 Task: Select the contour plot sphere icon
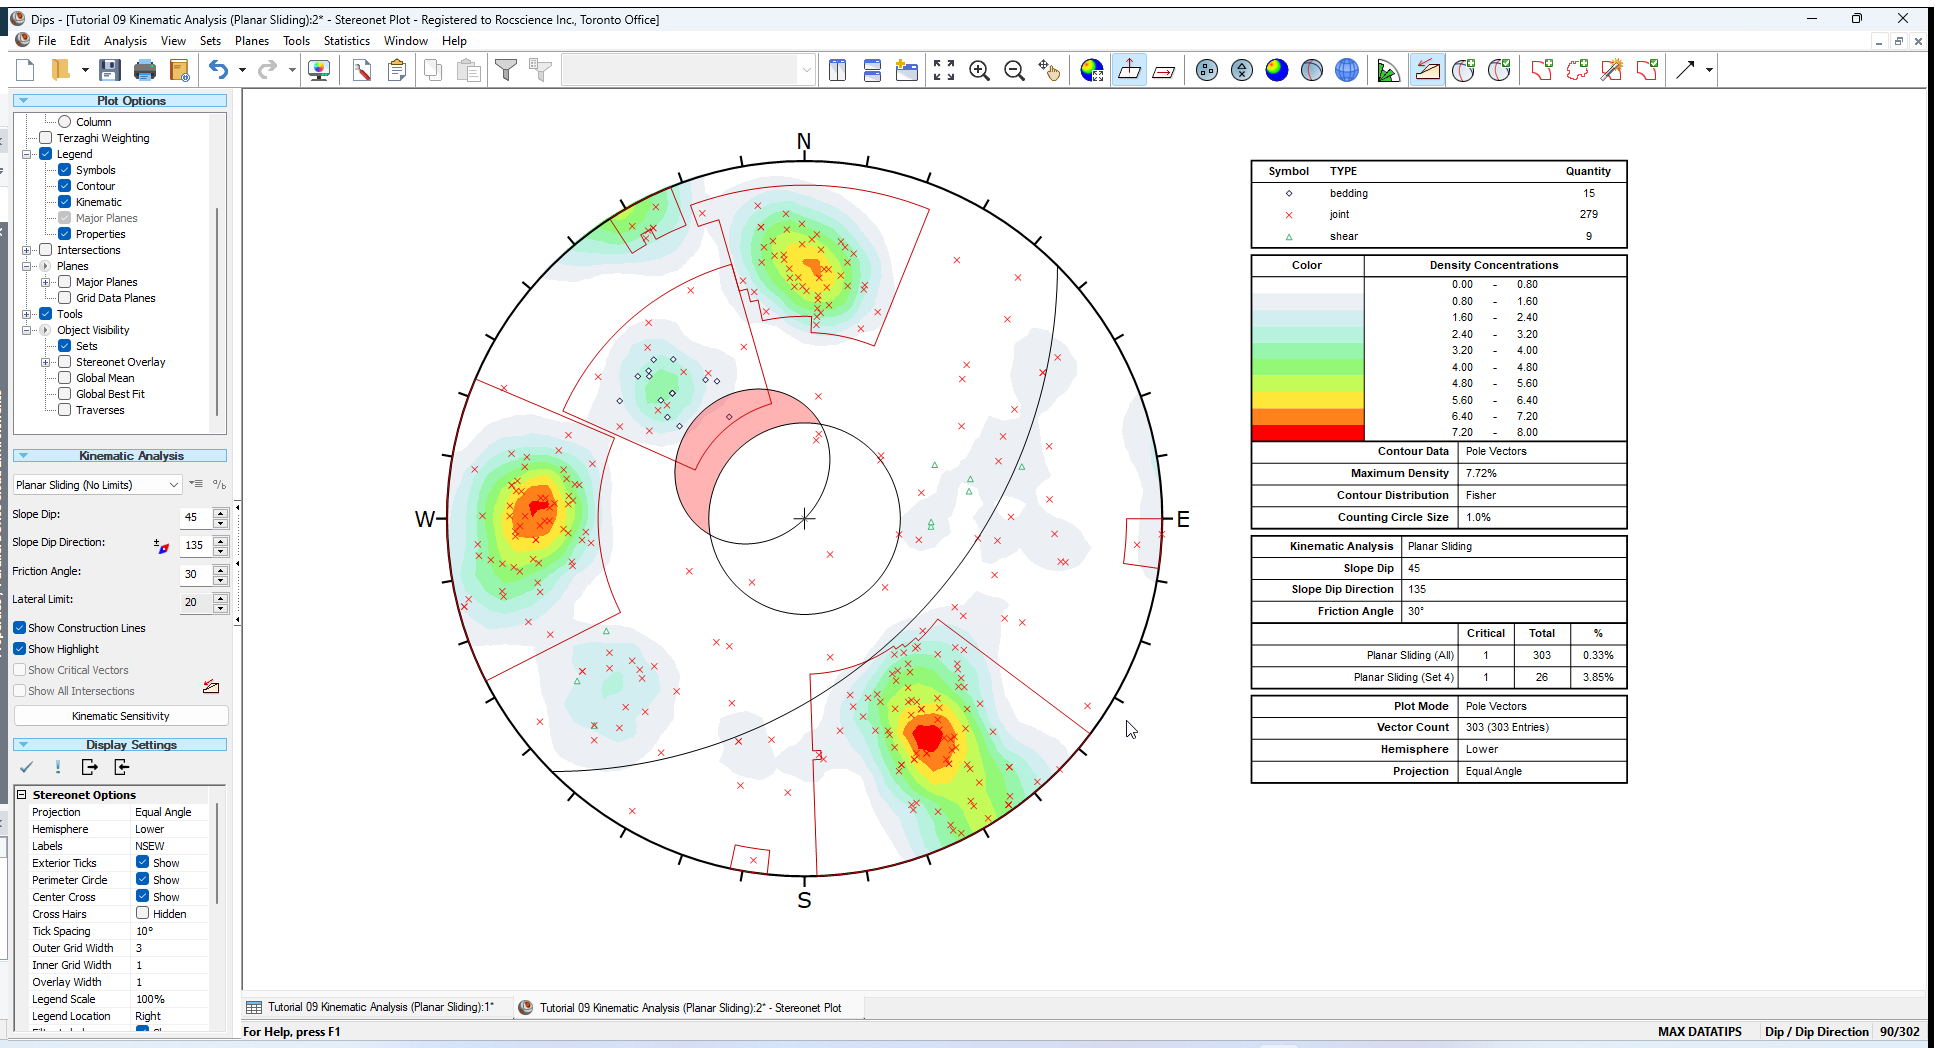pos(1276,70)
